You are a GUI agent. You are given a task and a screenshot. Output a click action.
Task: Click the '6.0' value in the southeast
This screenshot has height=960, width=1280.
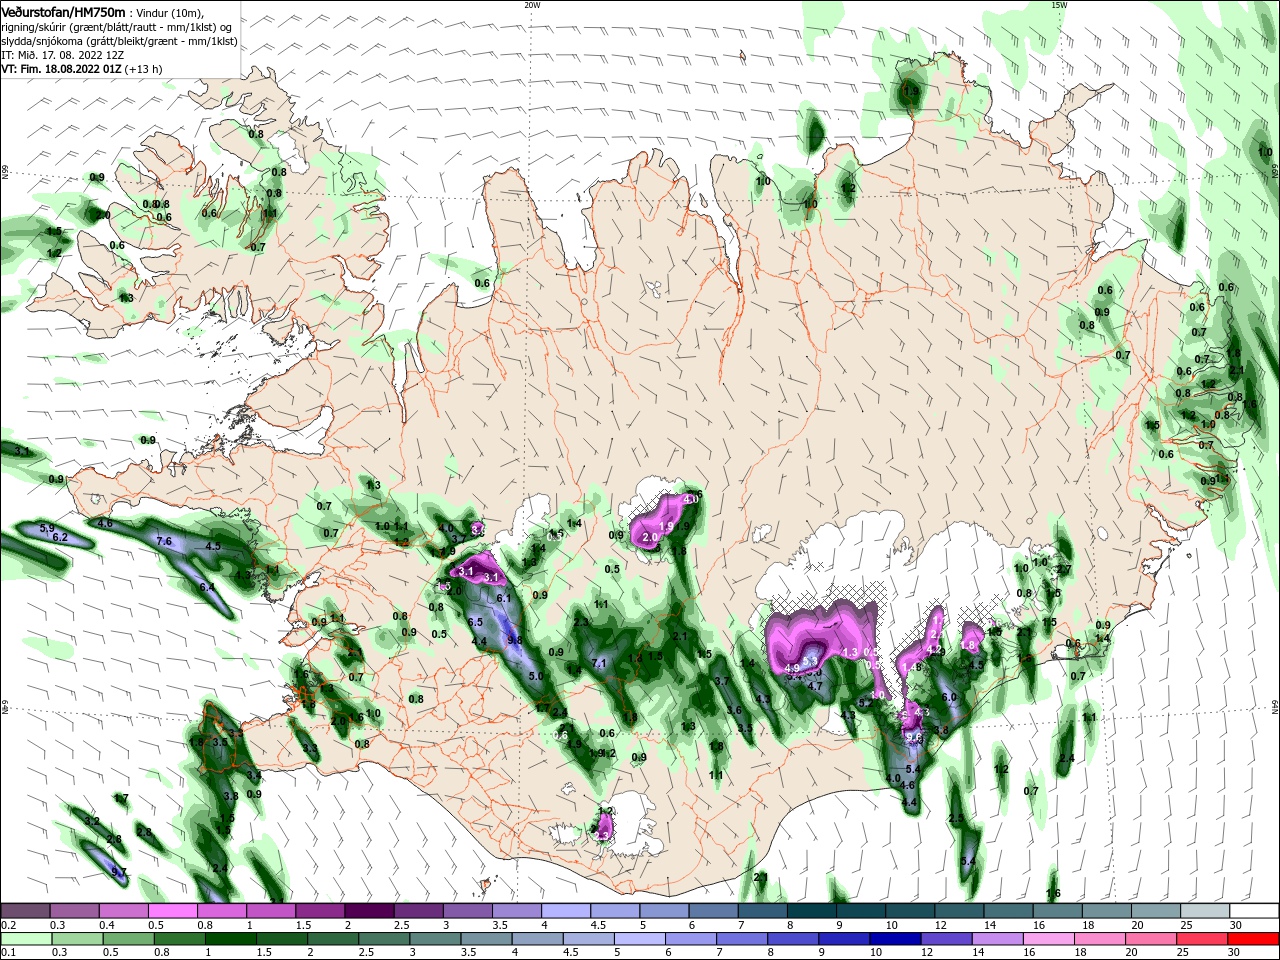click(x=950, y=697)
